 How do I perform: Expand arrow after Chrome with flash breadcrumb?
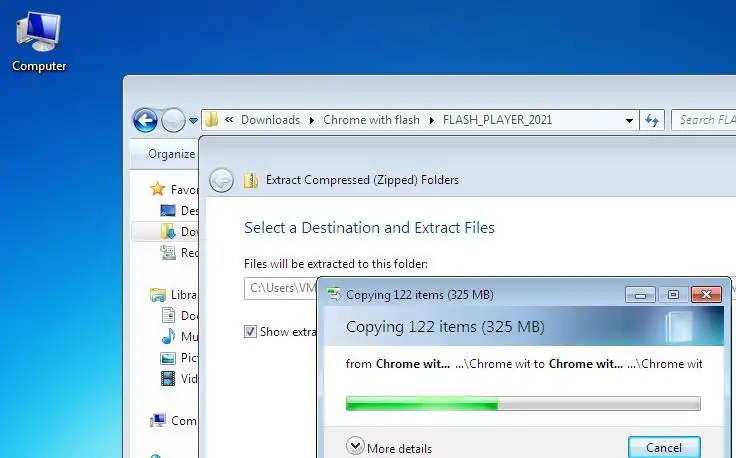(431, 121)
